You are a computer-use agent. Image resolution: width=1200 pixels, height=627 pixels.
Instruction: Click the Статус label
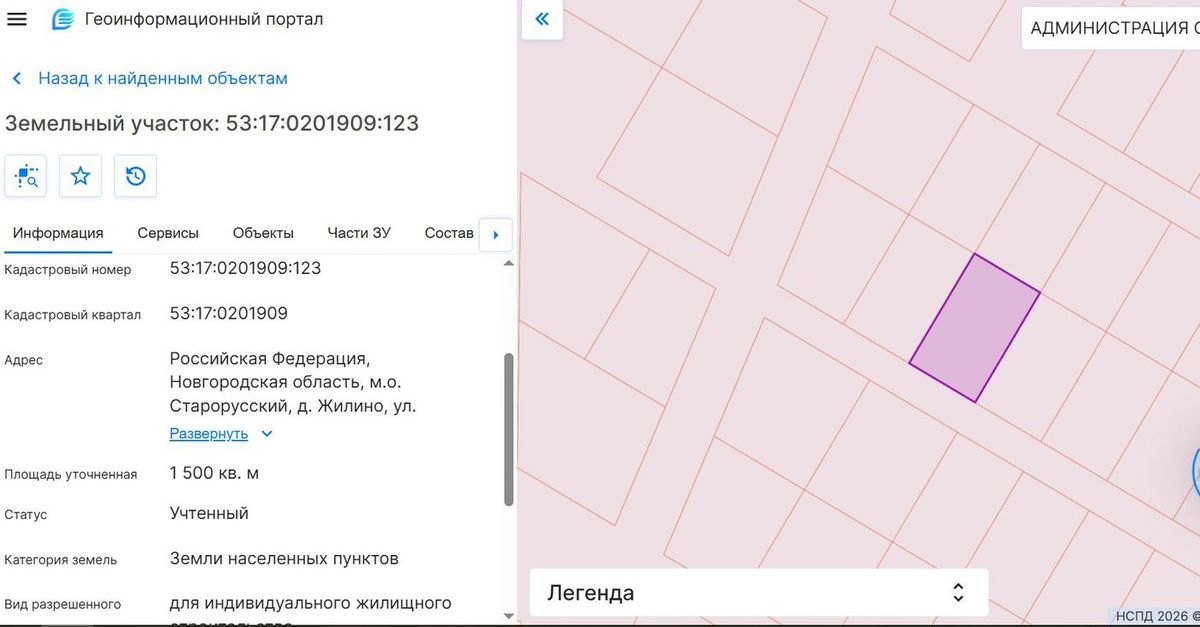[x=26, y=515]
